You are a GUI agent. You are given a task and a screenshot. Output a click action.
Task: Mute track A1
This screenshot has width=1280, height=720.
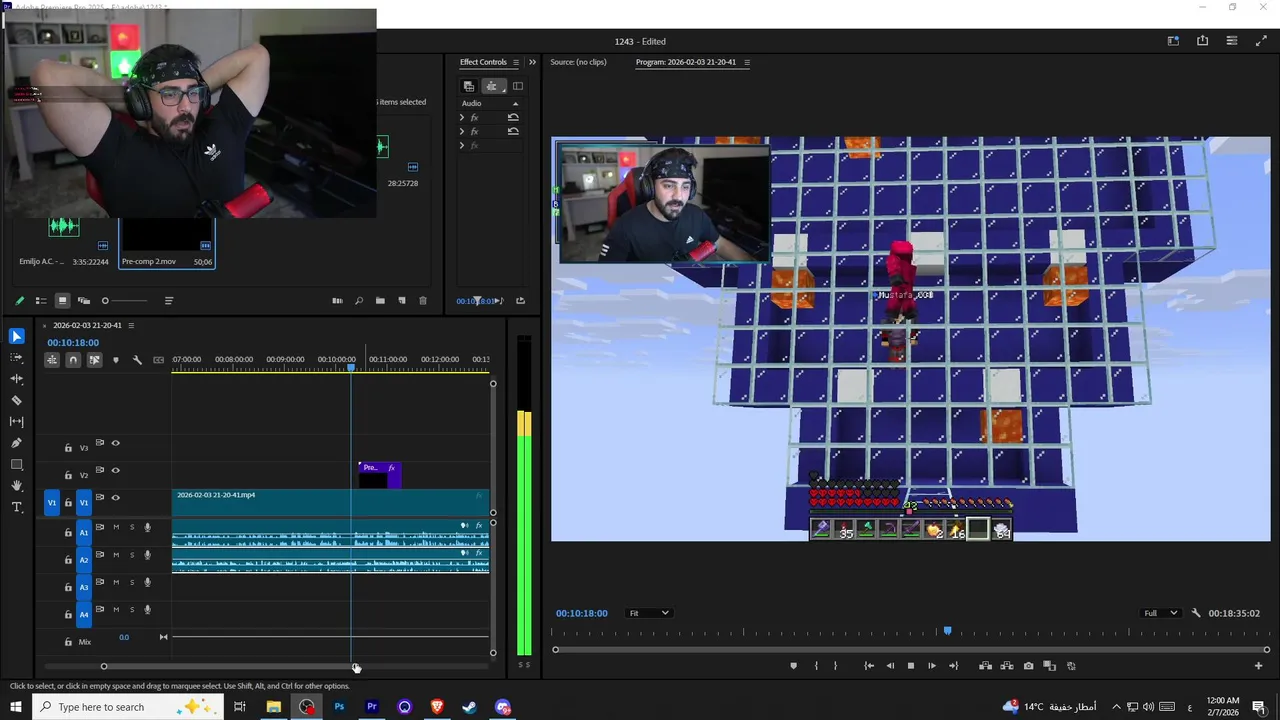[116, 527]
